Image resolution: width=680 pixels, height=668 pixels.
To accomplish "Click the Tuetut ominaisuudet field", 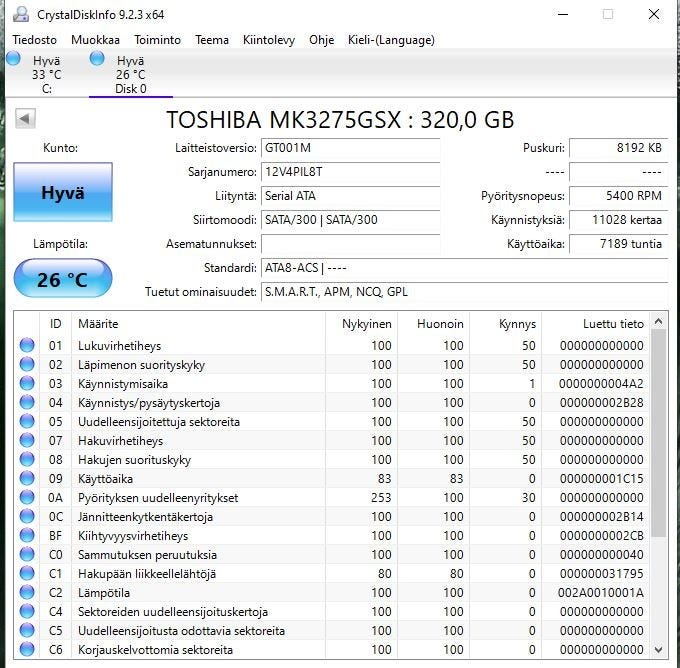I will (x=464, y=291).
